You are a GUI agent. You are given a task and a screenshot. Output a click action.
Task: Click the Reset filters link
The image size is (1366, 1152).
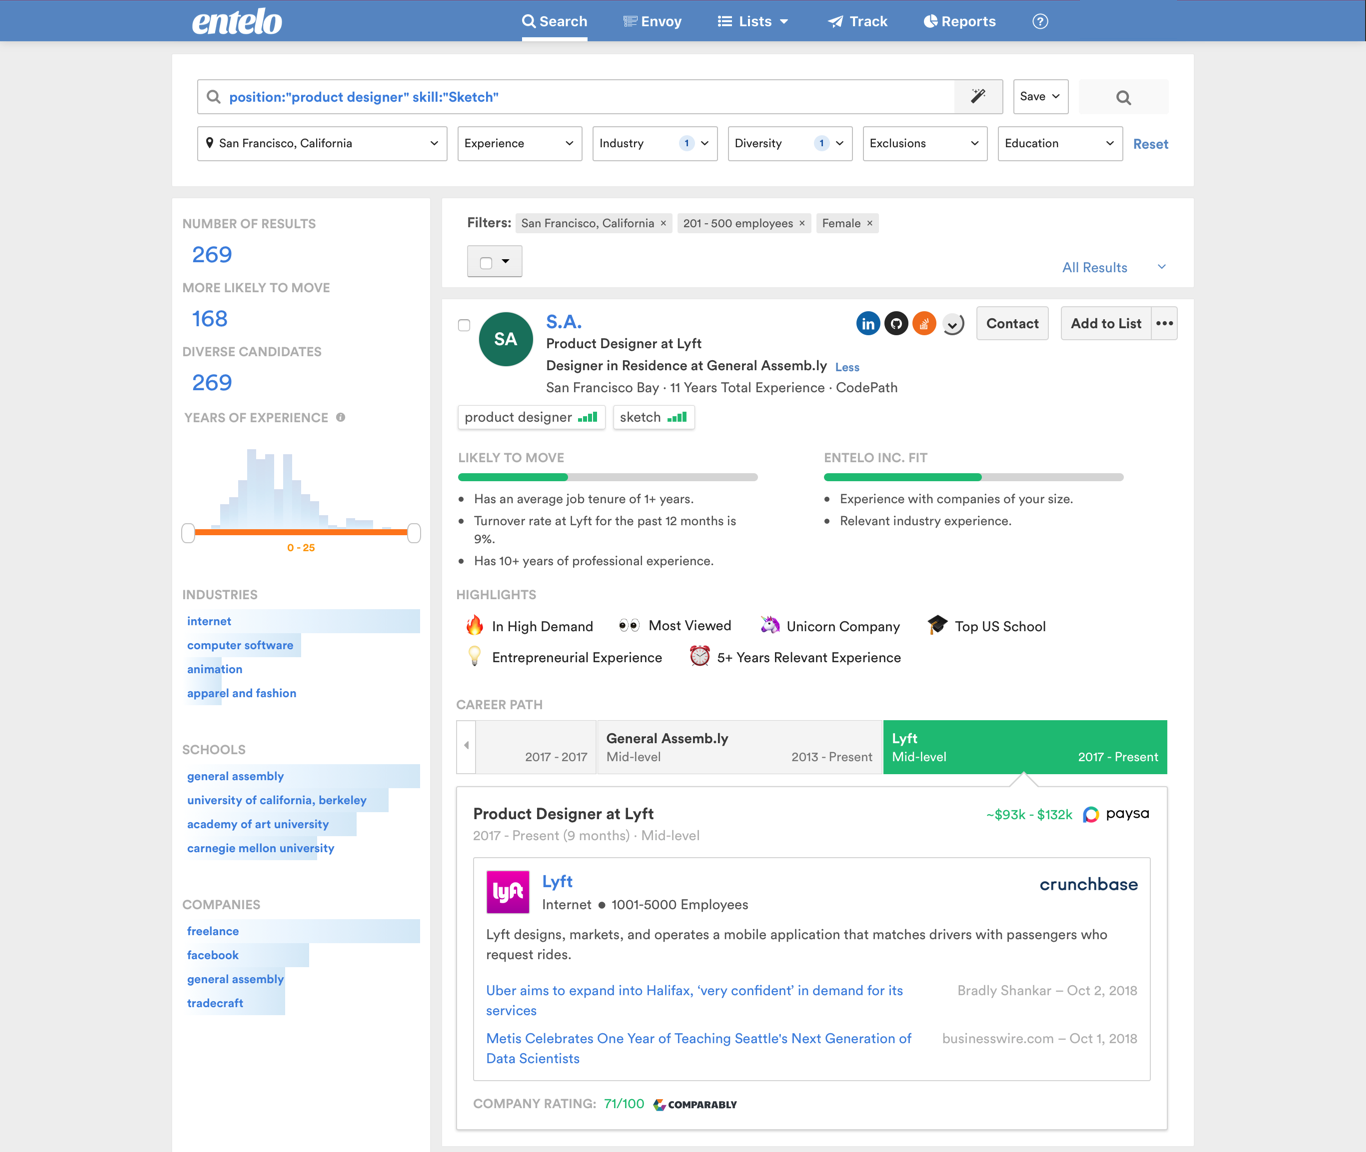[1150, 144]
